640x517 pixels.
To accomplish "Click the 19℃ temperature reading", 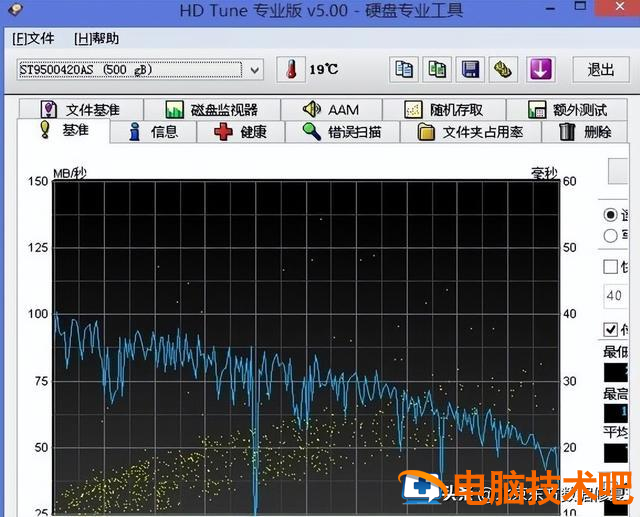I will 323,70.
